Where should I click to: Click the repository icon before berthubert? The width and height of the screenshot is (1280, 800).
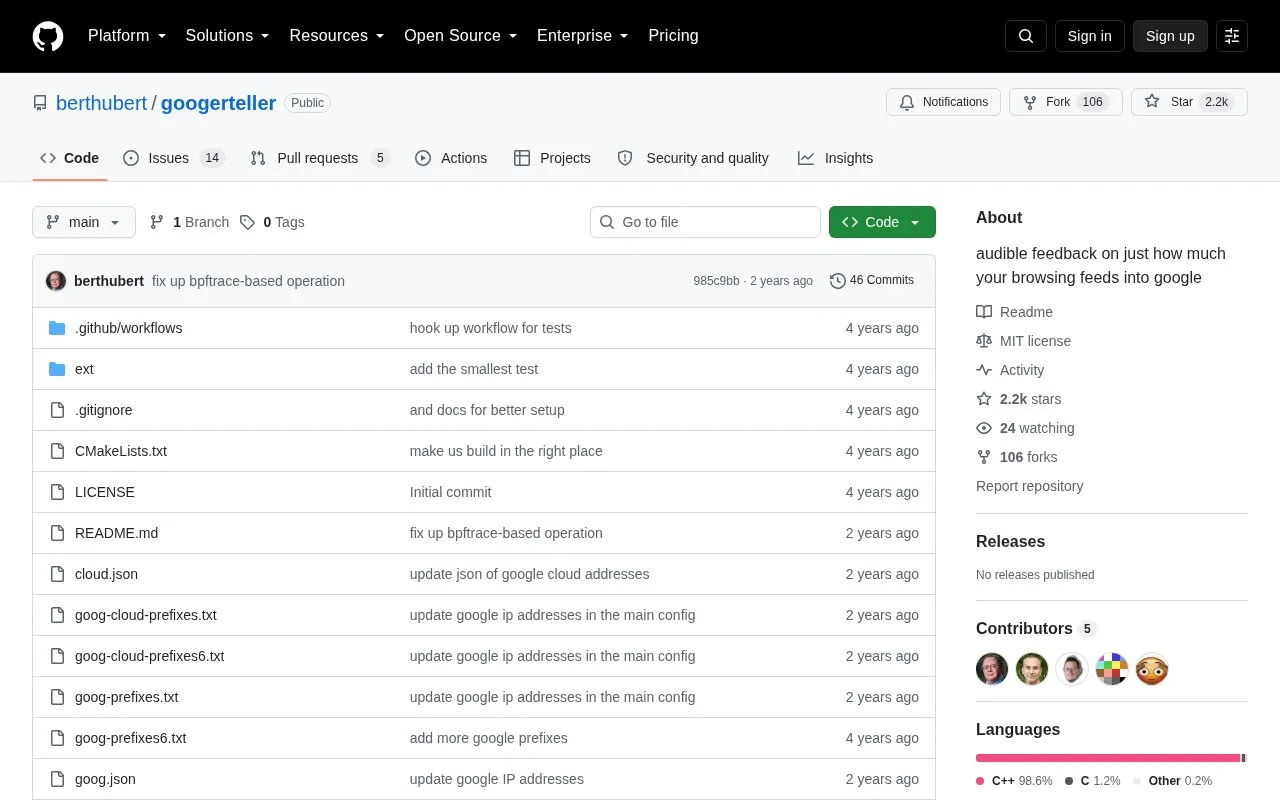pos(40,103)
